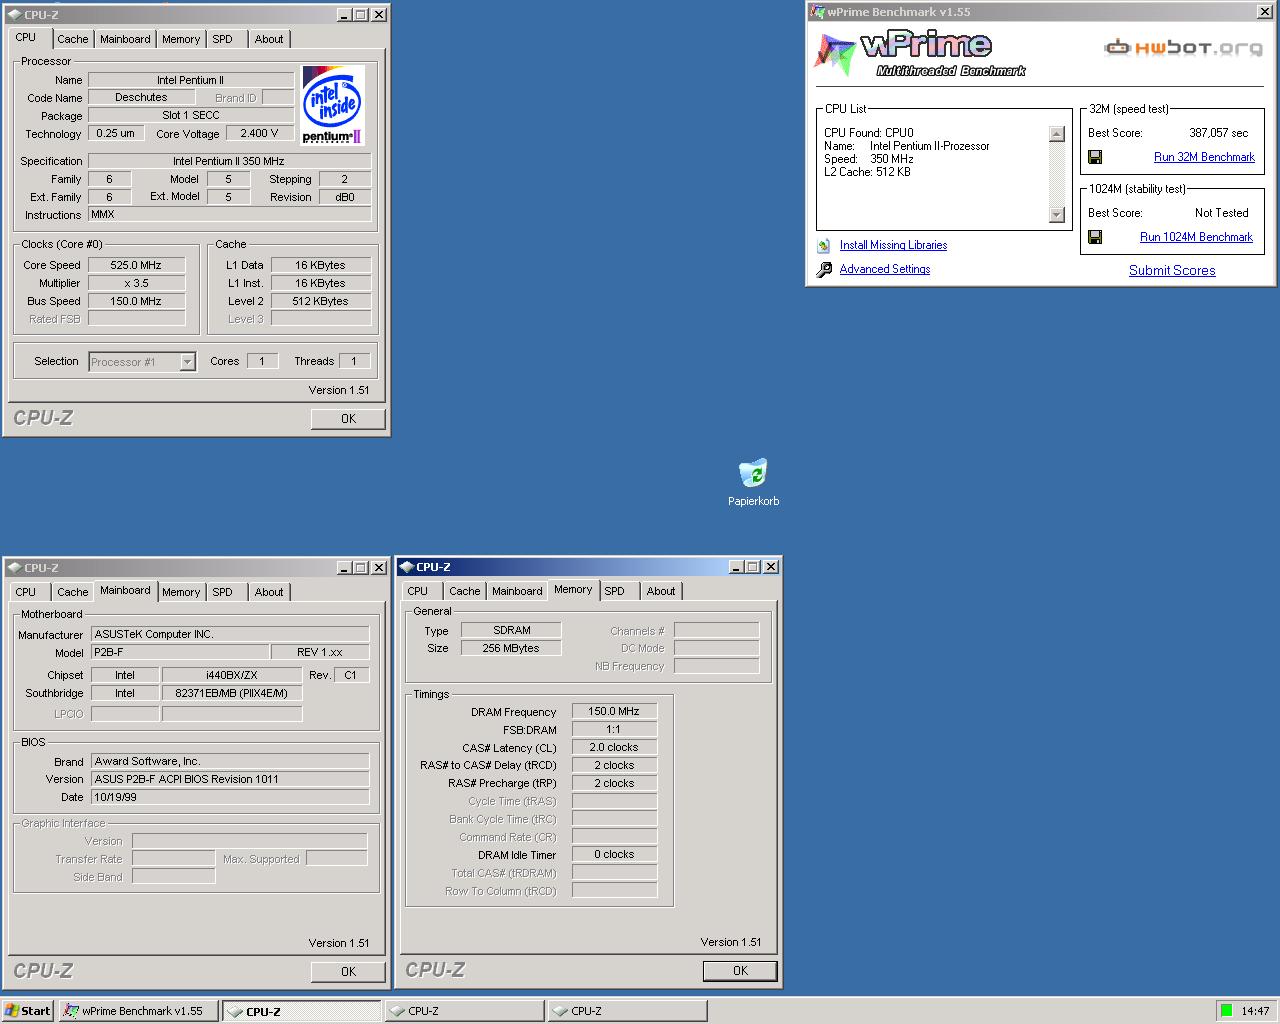Click the i440BX/ZX chipset field
Screen dimensions: 1280x1024
[232, 675]
